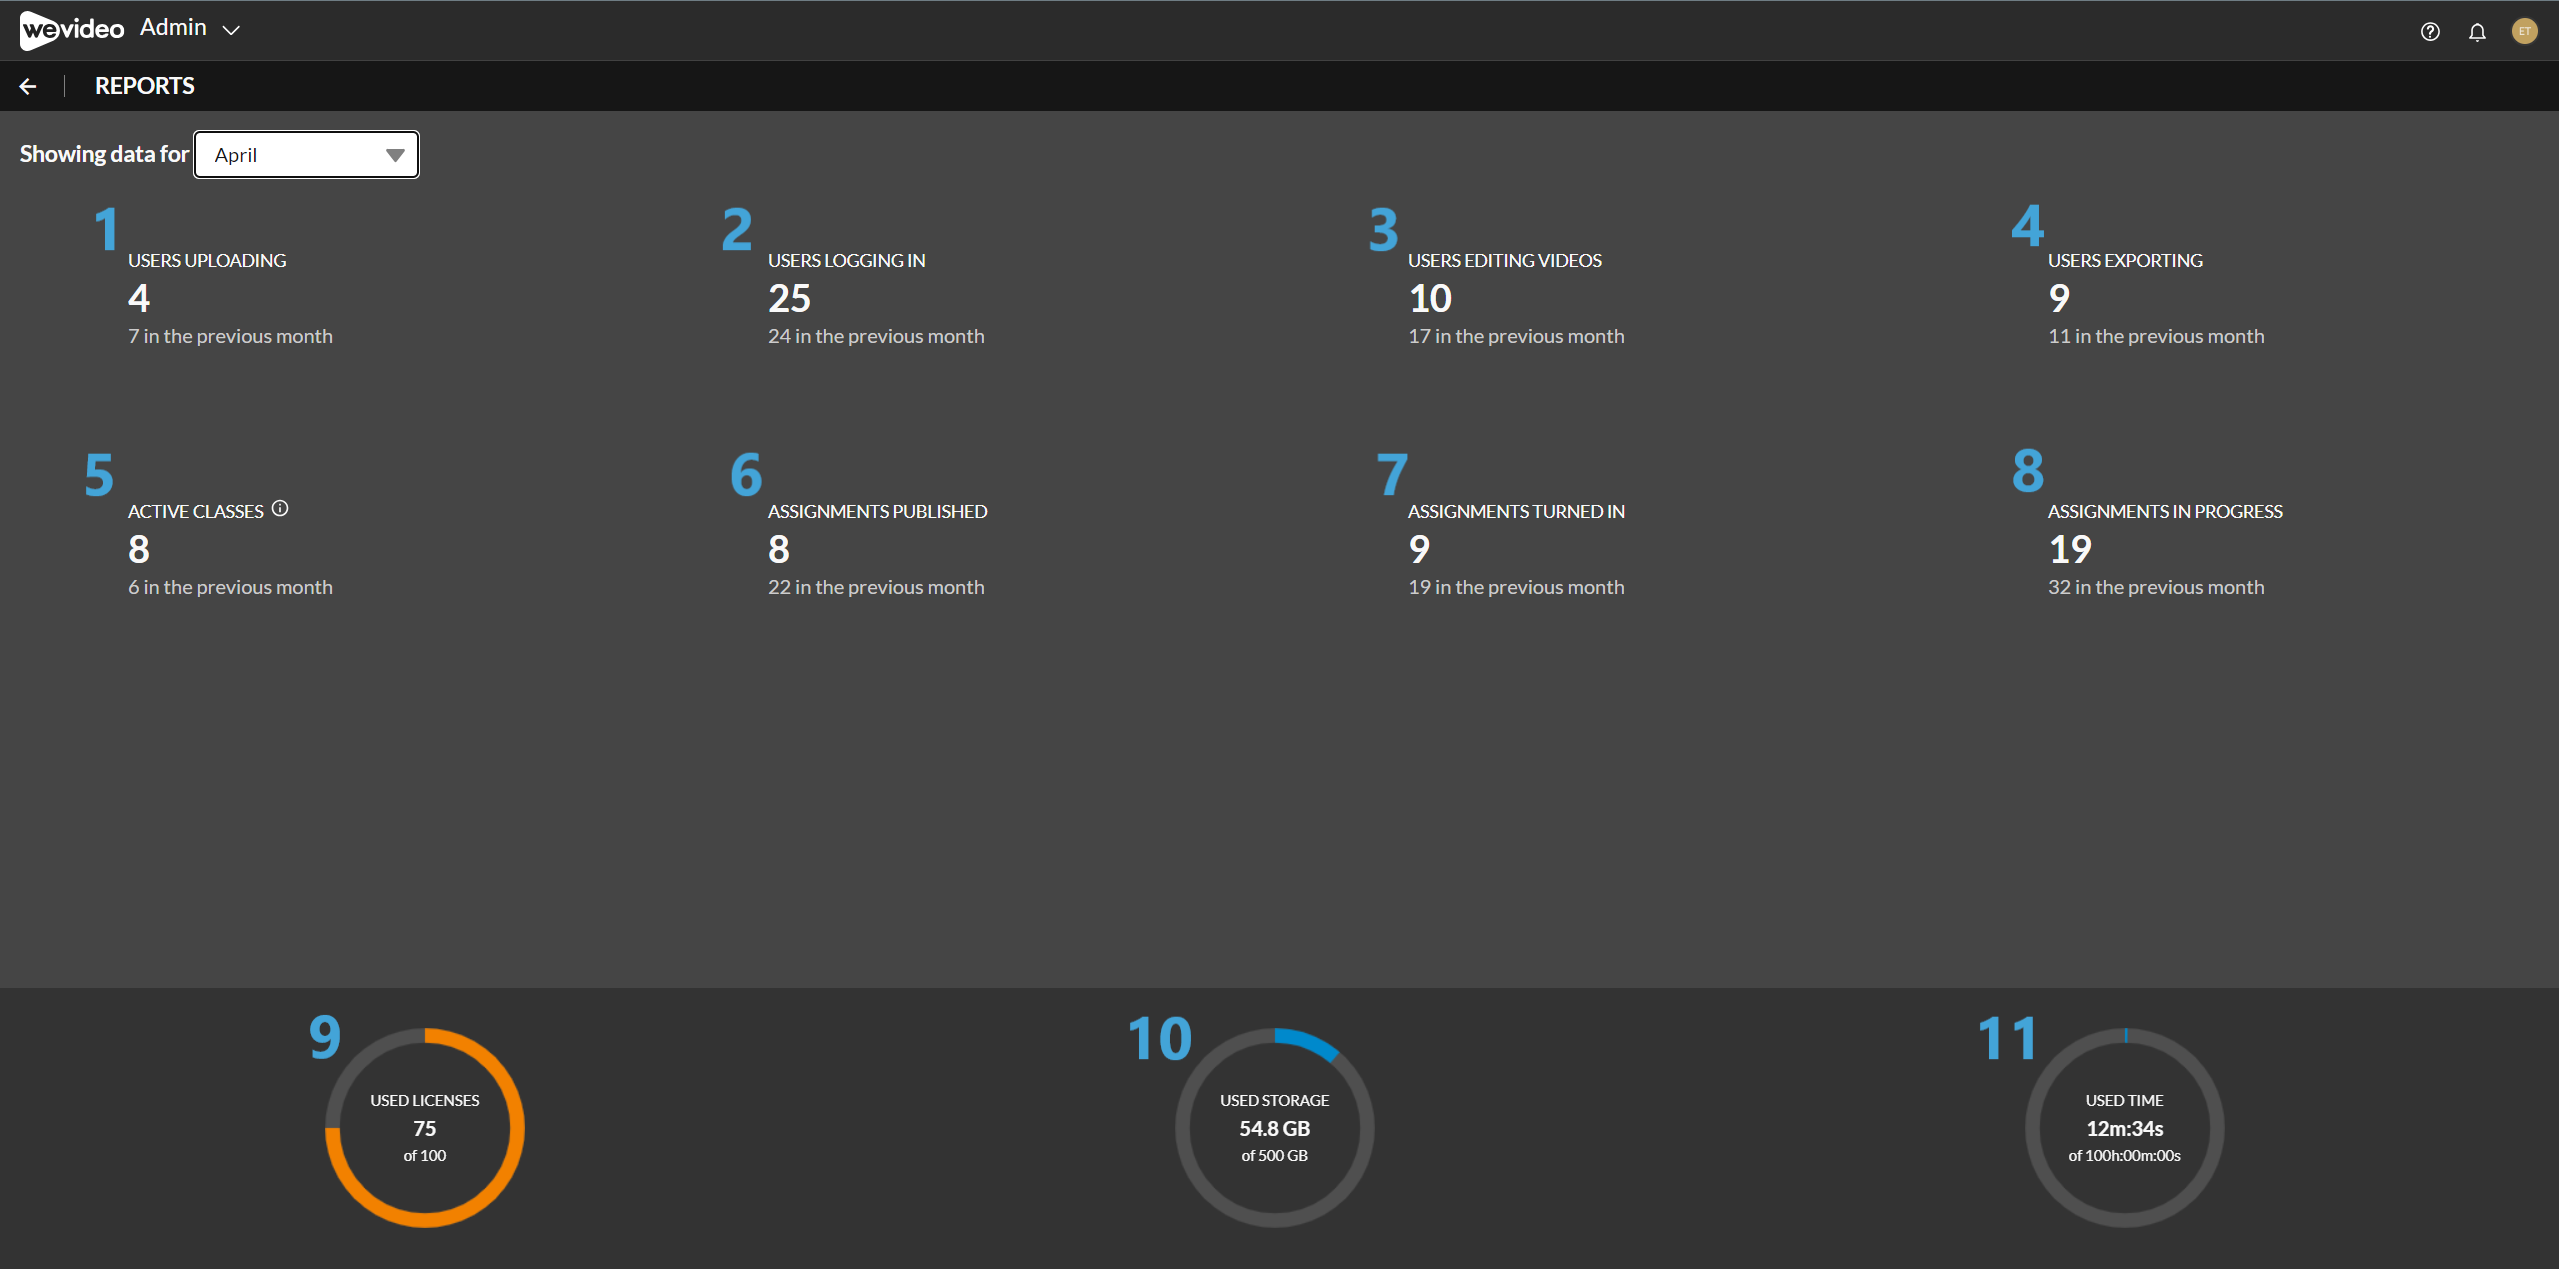Click the USED STORAGE label

pyautogui.click(x=1275, y=1101)
